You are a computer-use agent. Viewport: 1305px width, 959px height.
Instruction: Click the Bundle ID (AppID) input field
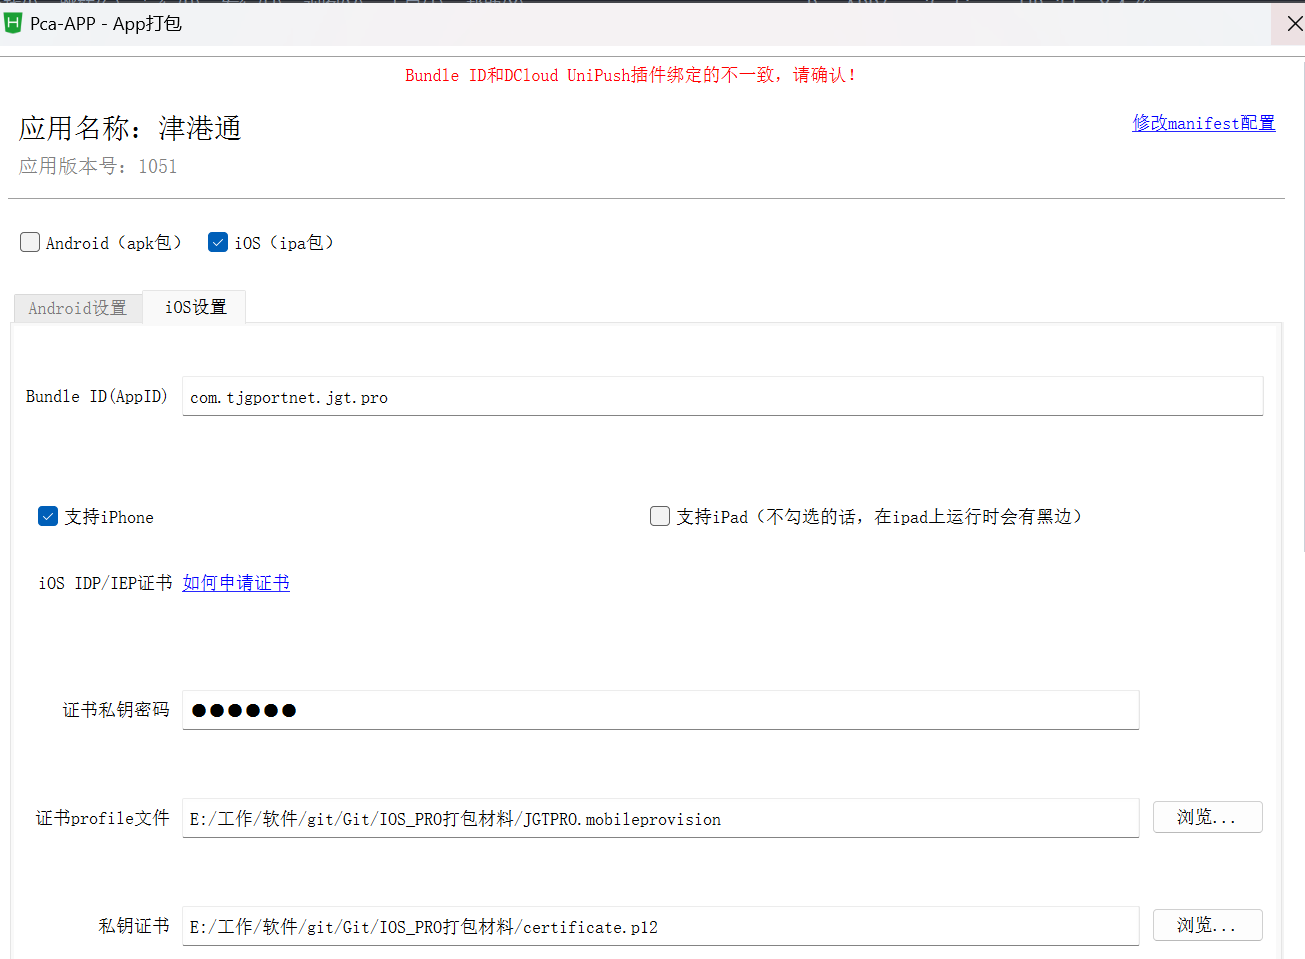(721, 397)
